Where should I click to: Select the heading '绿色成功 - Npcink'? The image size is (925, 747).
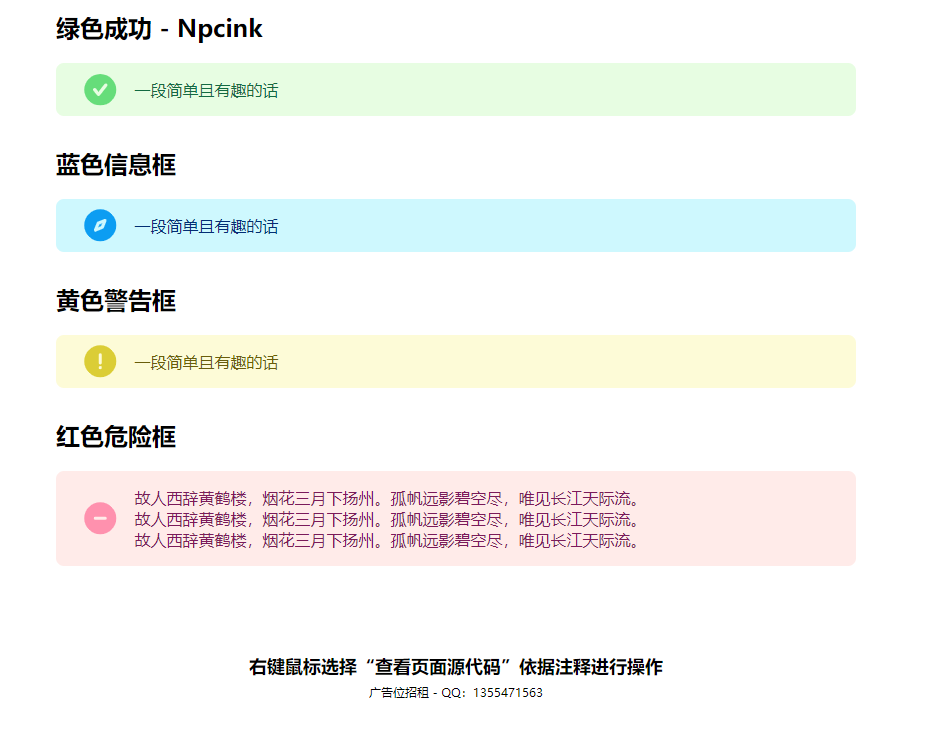tap(159, 28)
